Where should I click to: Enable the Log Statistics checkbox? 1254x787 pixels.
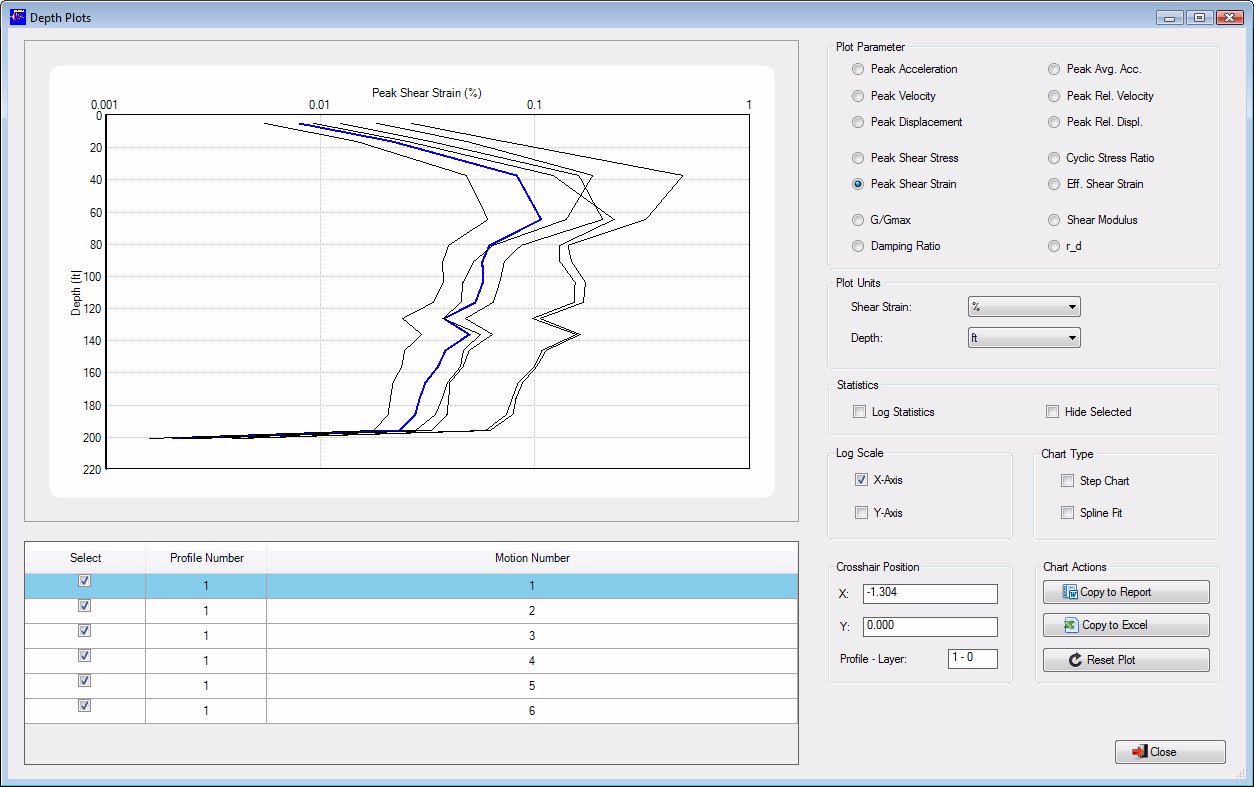coord(859,412)
